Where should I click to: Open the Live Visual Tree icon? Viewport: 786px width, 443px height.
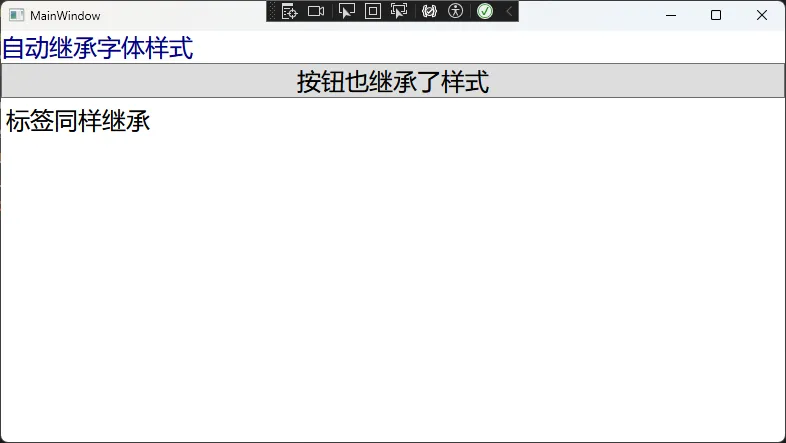(x=290, y=11)
